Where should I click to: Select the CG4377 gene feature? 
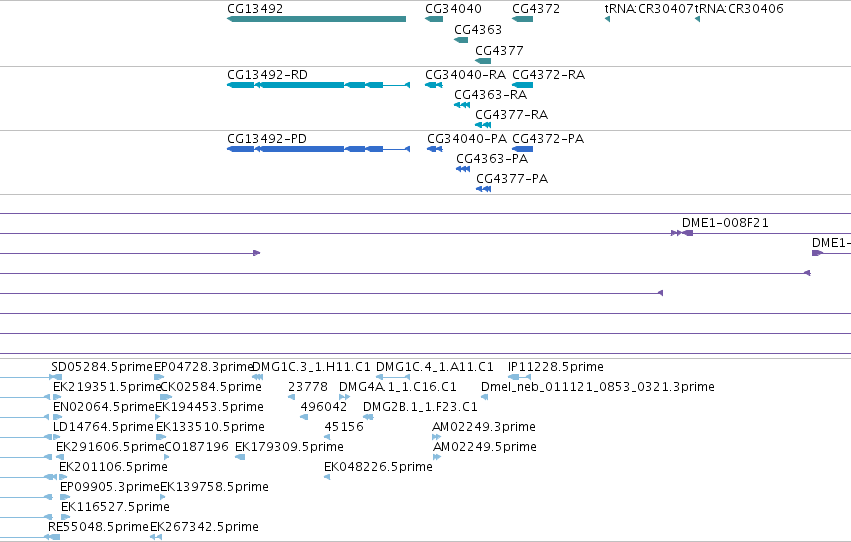pyautogui.click(x=483, y=61)
